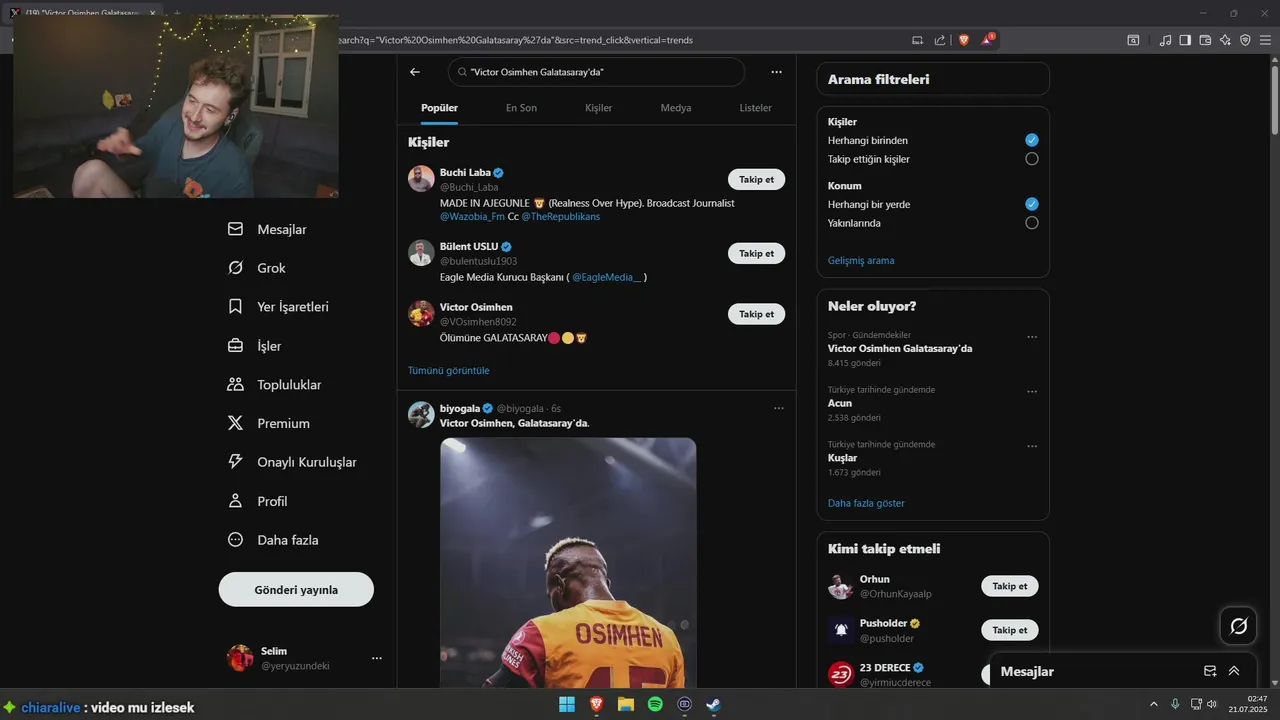Switch to Listeler tab
The height and width of the screenshot is (720, 1280).
[x=756, y=108]
